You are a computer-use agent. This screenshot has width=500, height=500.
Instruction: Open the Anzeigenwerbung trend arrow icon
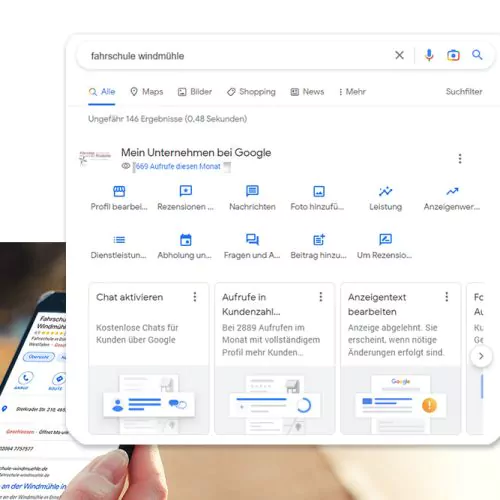coord(452,191)
